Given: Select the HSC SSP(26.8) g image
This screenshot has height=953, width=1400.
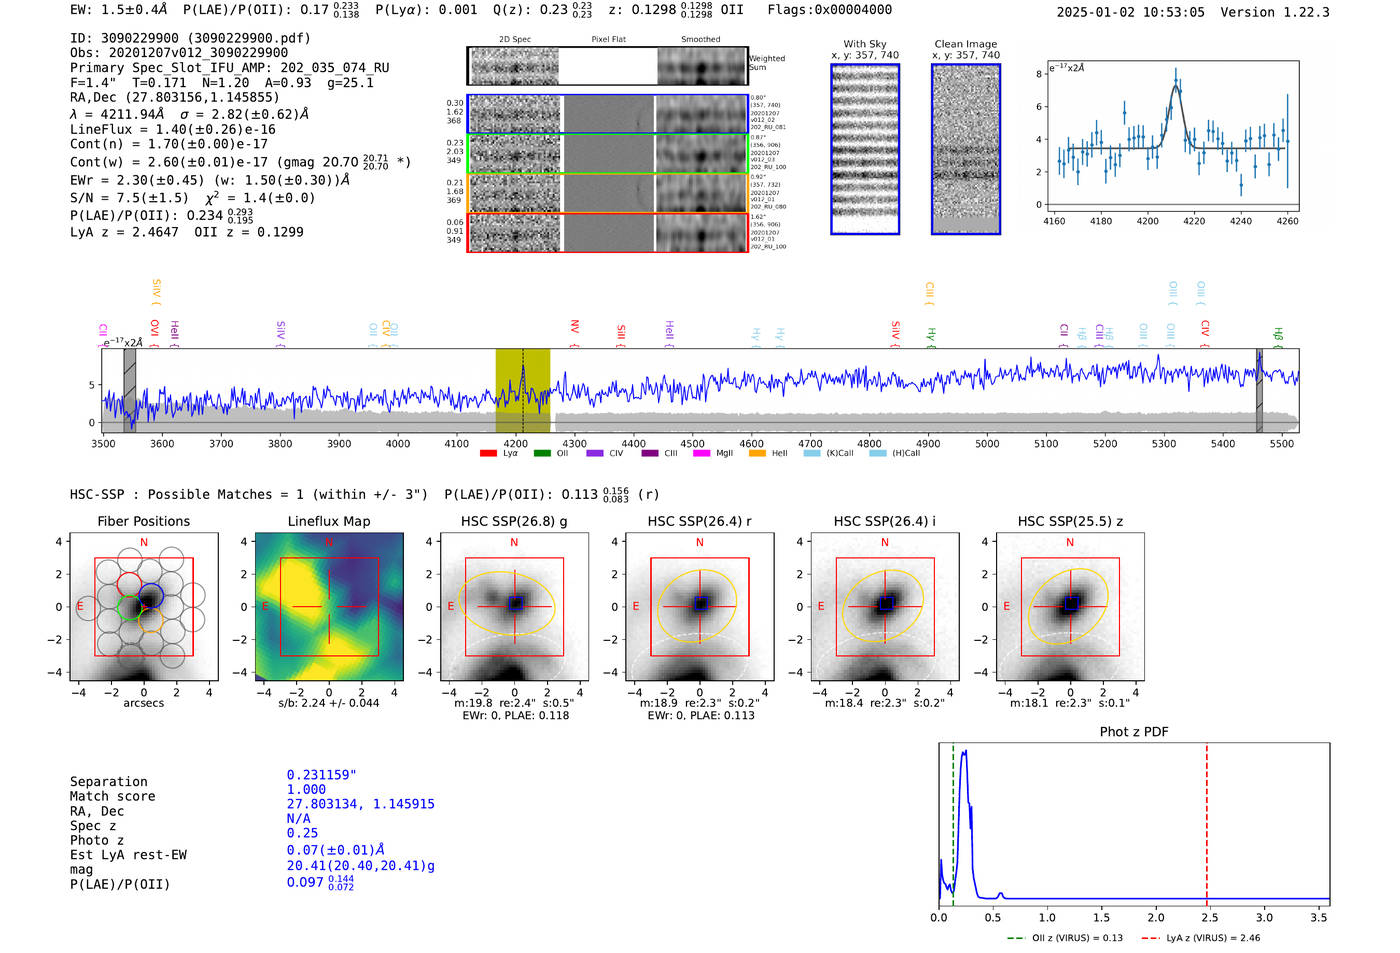Looking at the screenshot, I should 514,607.
